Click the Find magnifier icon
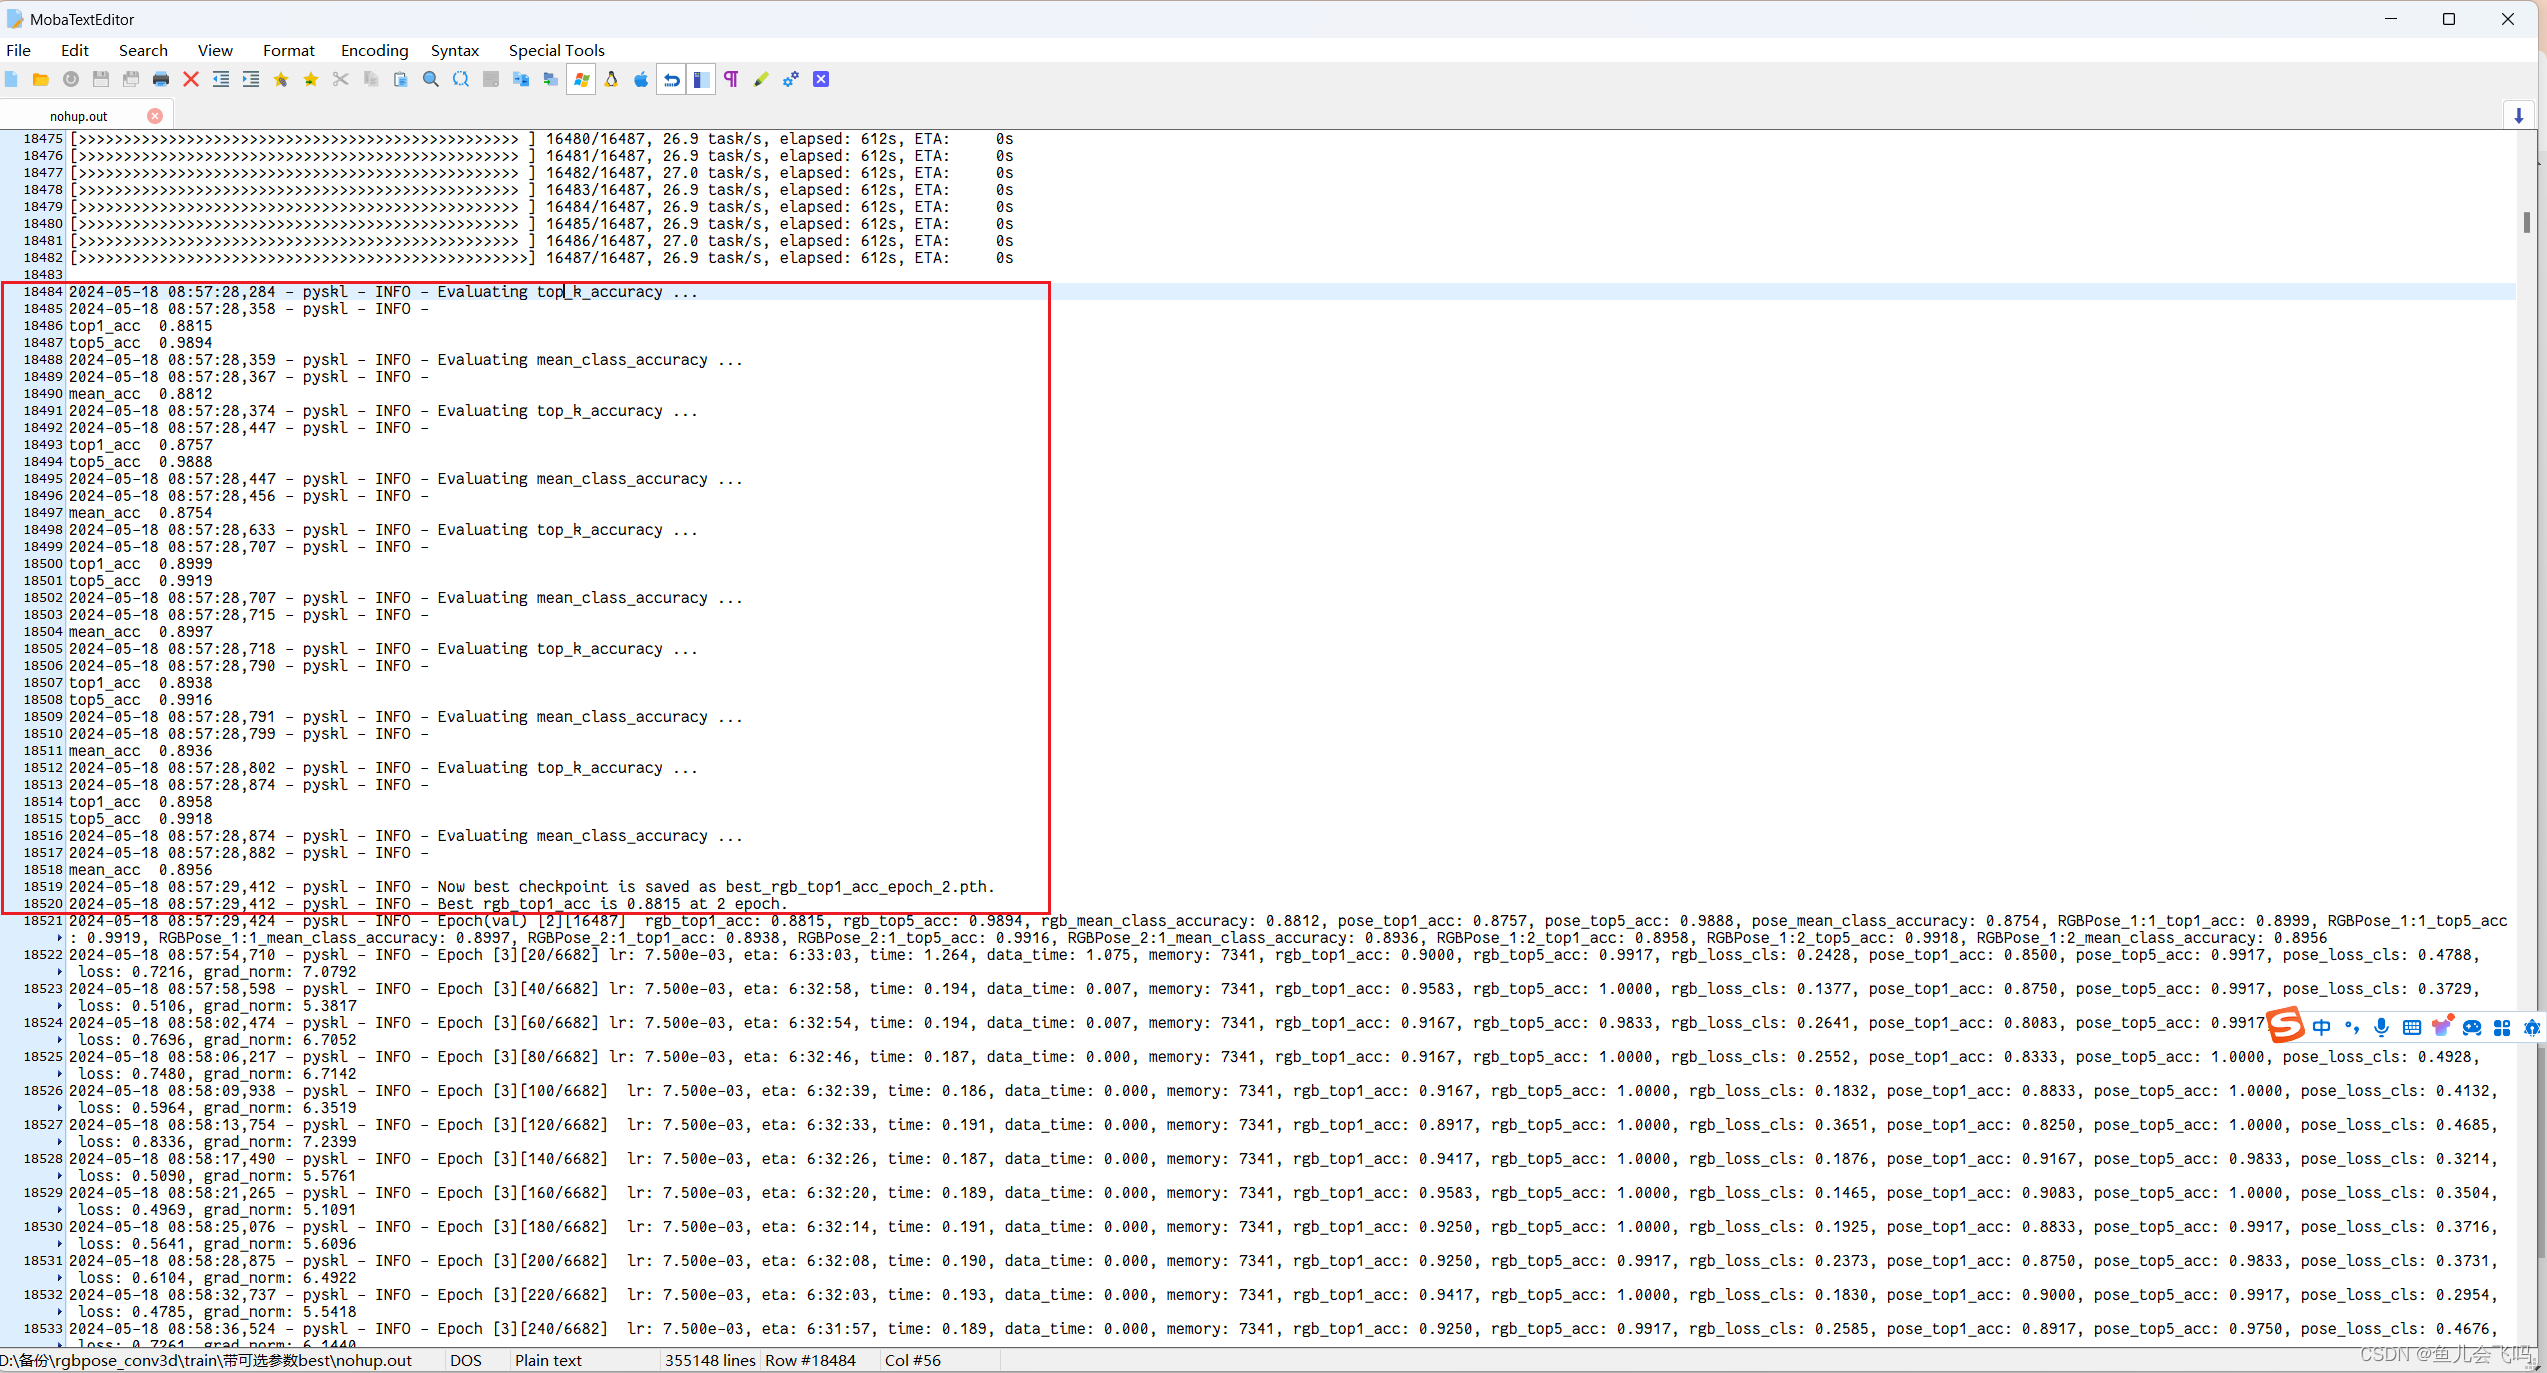Viewport: 2547px width, 1373px height. 431,80
